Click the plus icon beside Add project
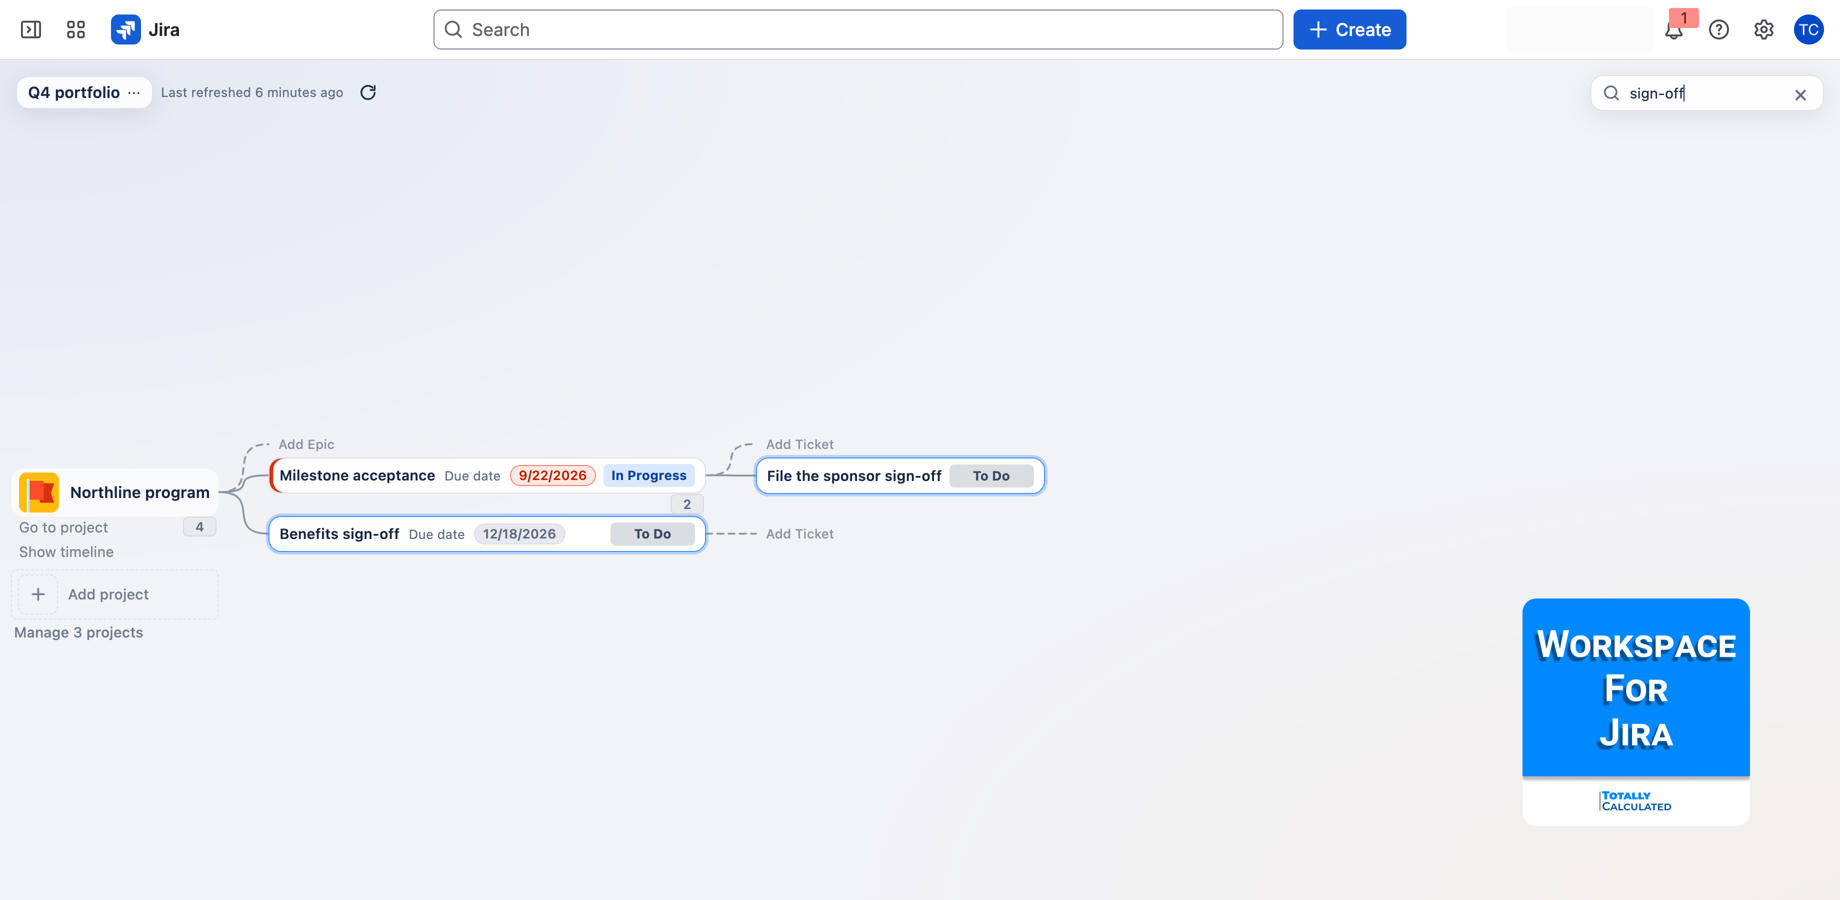Image resolution: width=1840 pixels, height=900 pixels. 38,594
